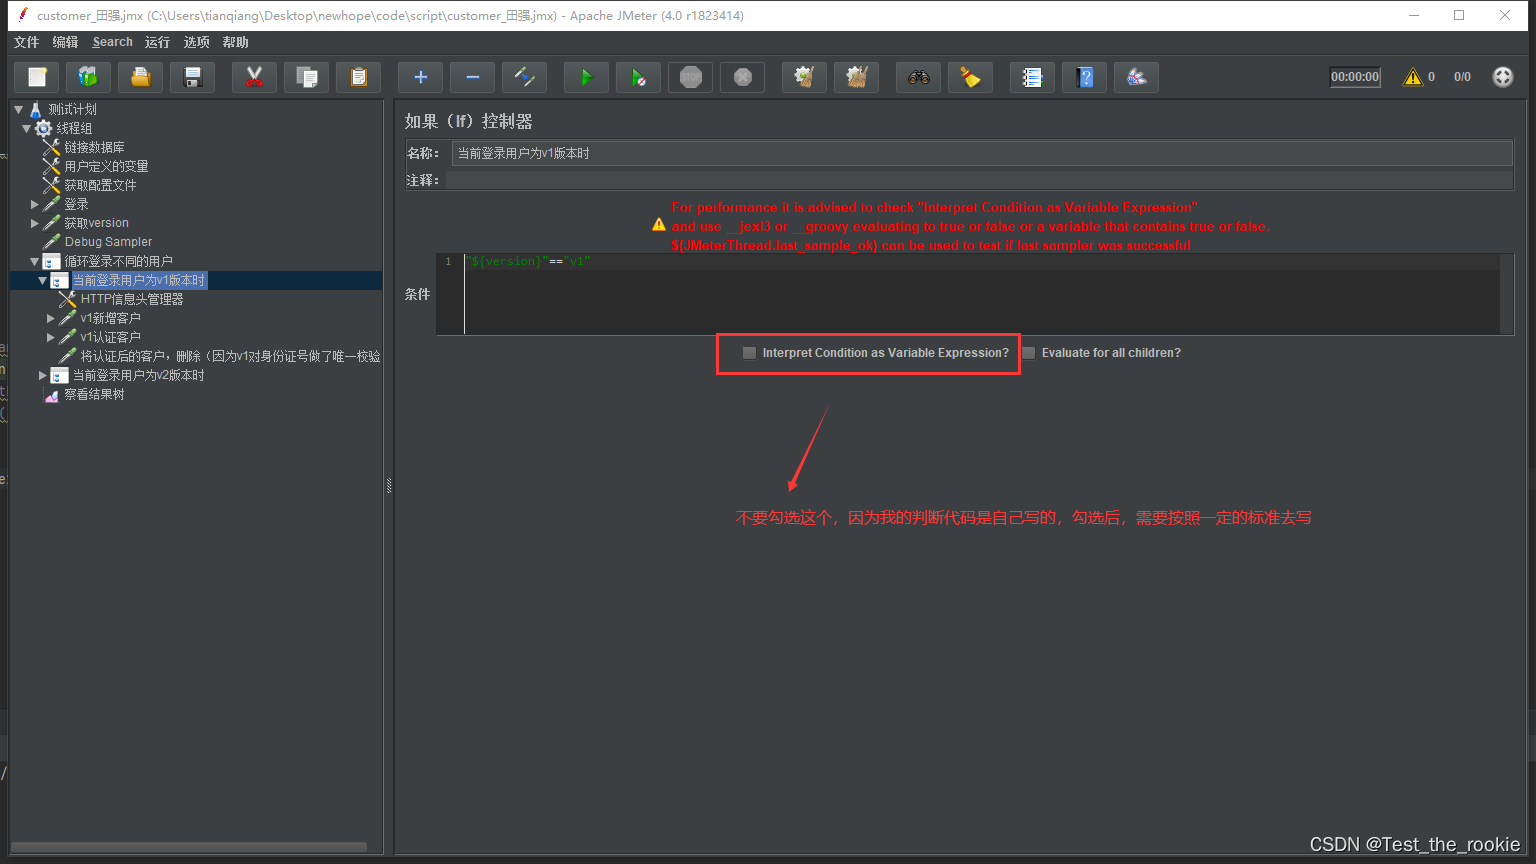Click the Stop test icon
This screenshot has width=1536, height=864.
[691, 77]
